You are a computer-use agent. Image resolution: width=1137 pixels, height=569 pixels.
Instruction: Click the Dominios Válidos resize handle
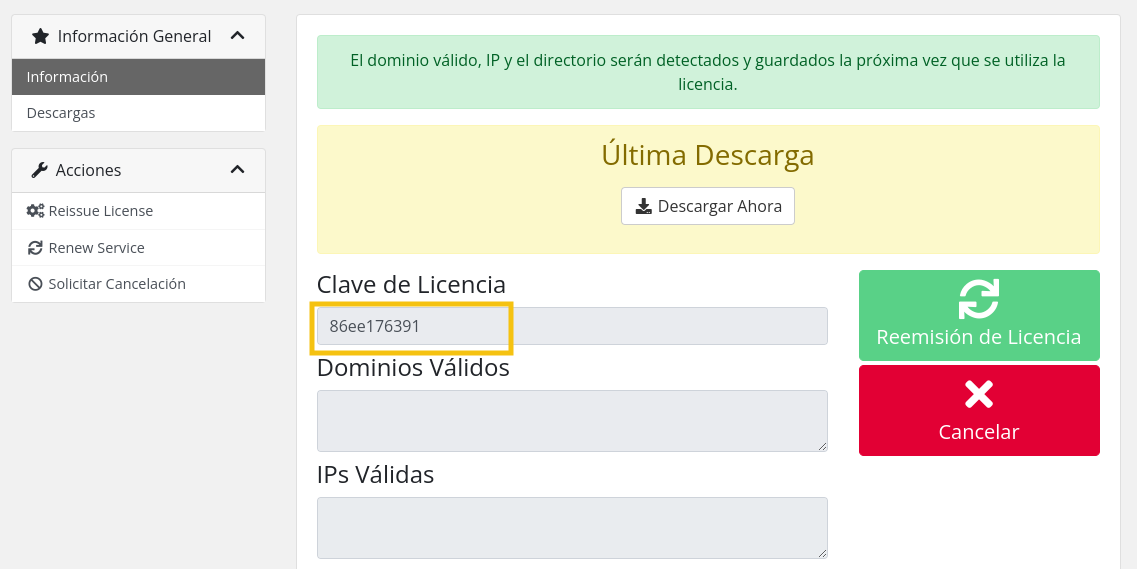tap(822, 446)
